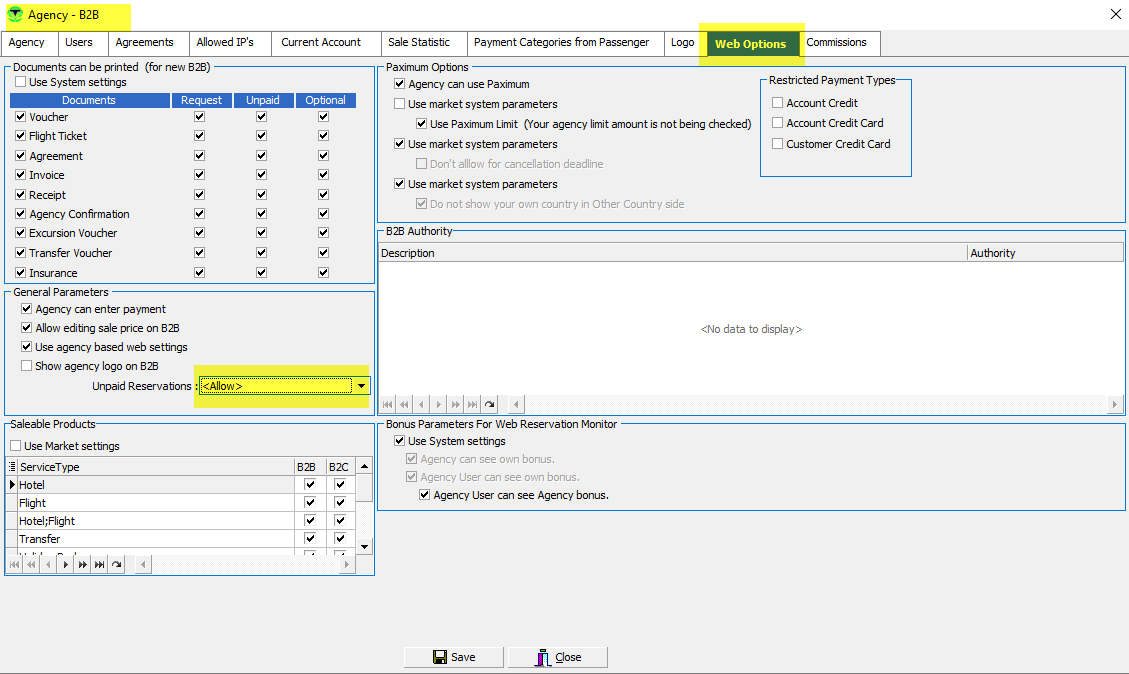Check the Account Credit Card restriction
Viewport: 1129px width, 674px height.
778,123
